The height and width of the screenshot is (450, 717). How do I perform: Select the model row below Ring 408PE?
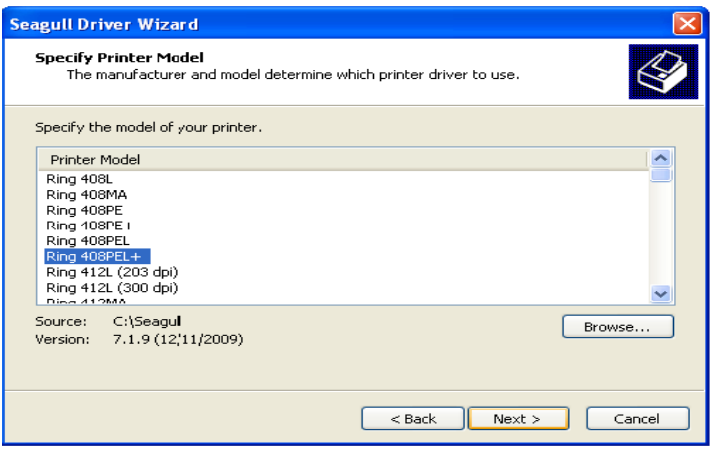(89, 225)
